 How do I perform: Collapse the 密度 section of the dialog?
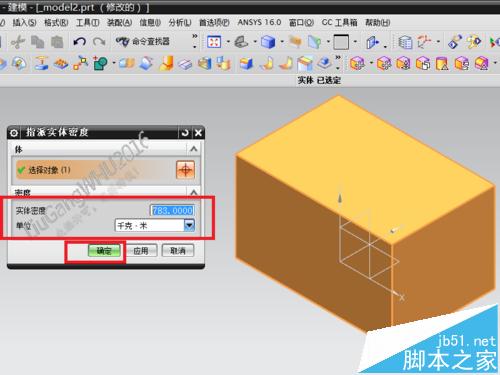pyautogui.click(x=194, y=193)
